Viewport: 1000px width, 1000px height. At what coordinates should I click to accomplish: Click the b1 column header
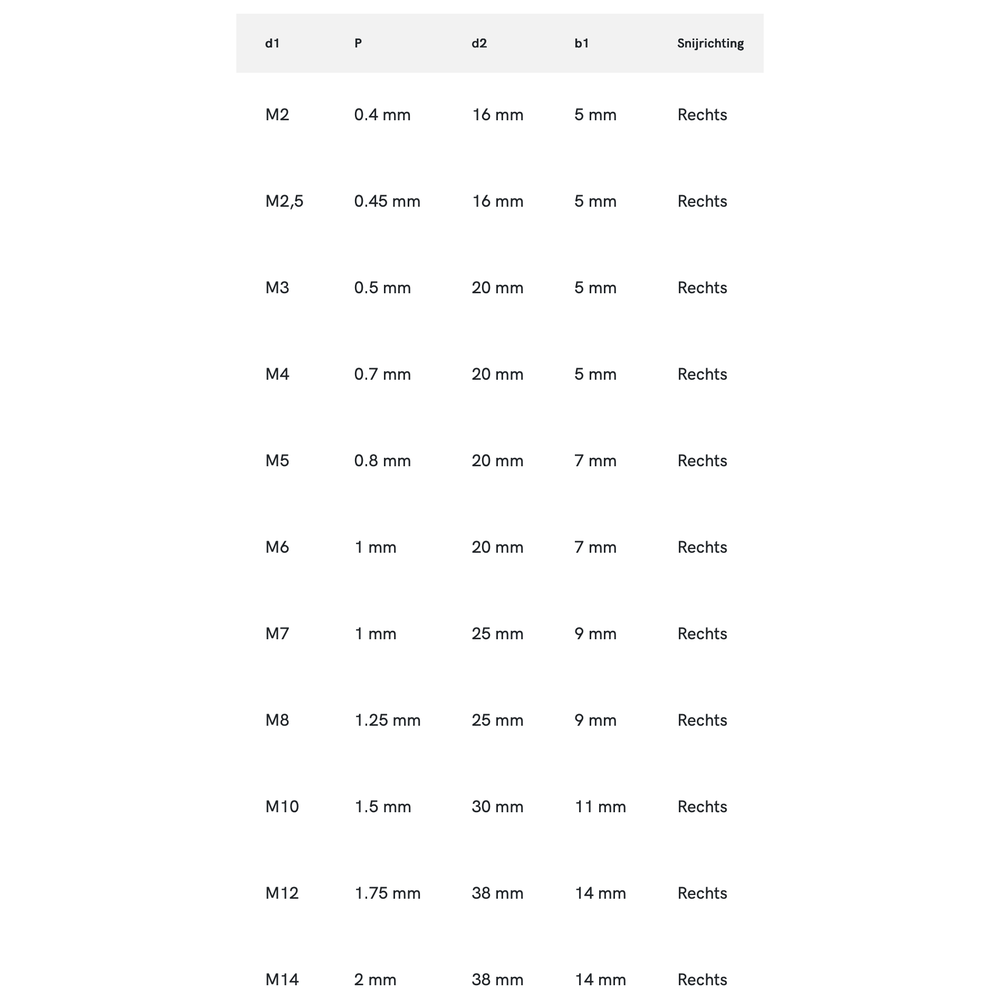click(582, 44)
